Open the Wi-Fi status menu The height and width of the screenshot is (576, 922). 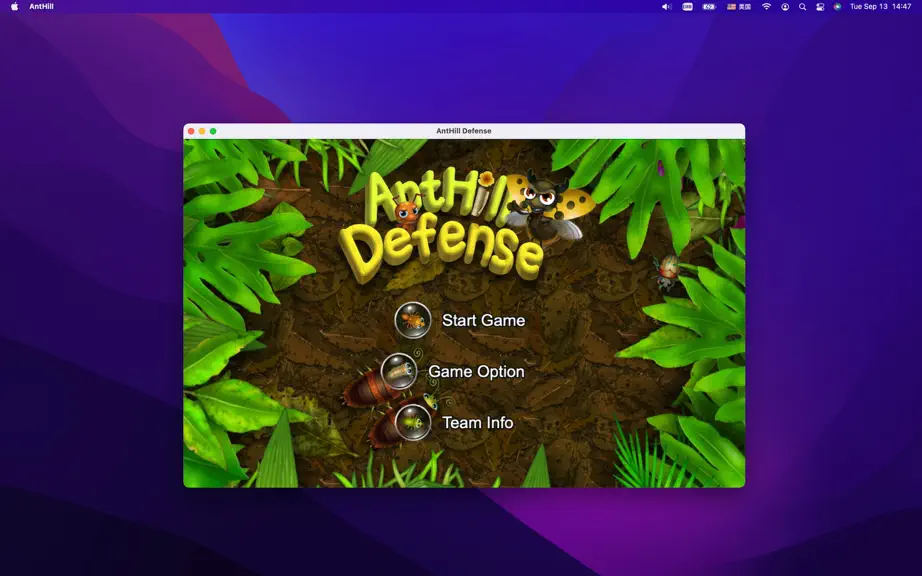pos(766,6)
